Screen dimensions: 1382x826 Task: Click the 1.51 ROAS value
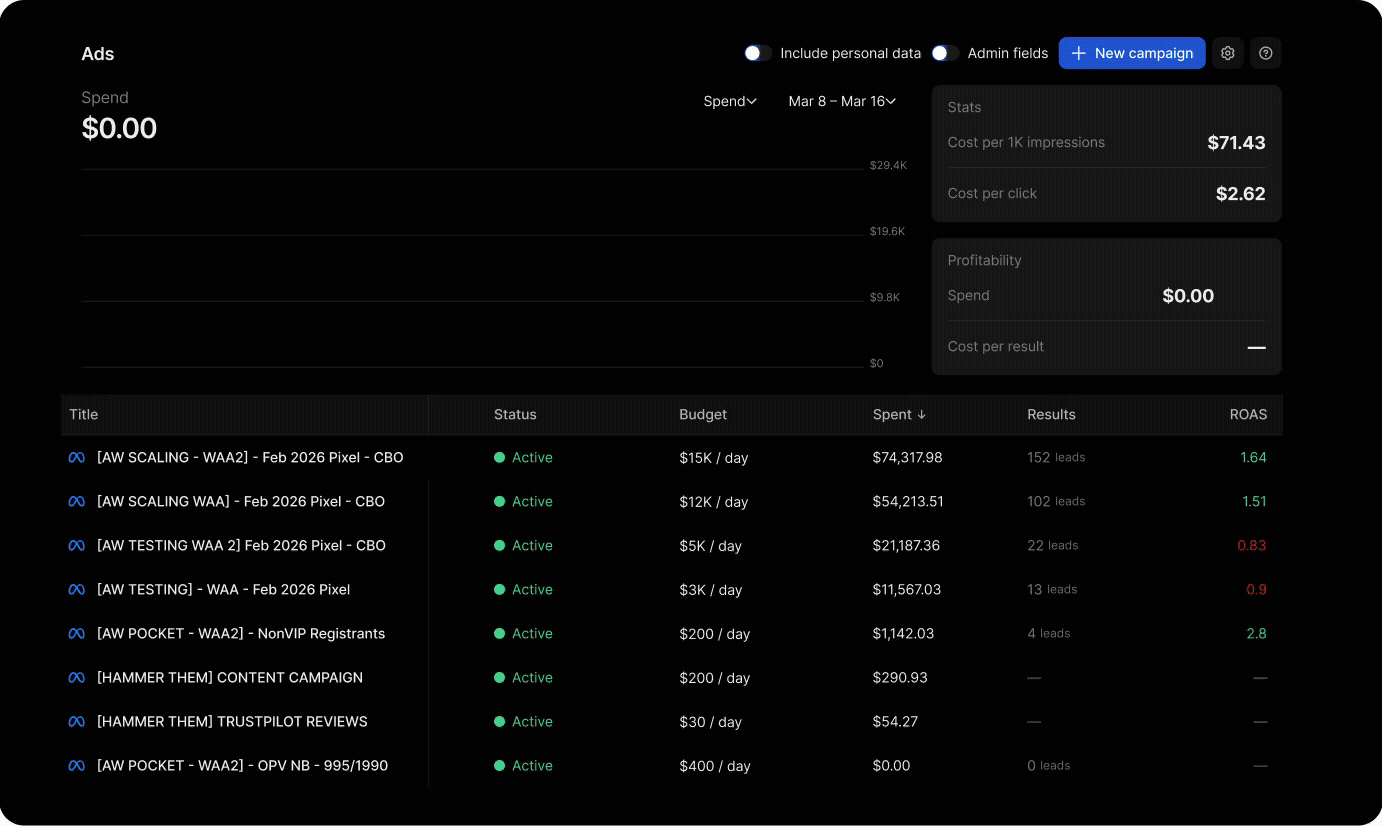[x=1254, y=501]
